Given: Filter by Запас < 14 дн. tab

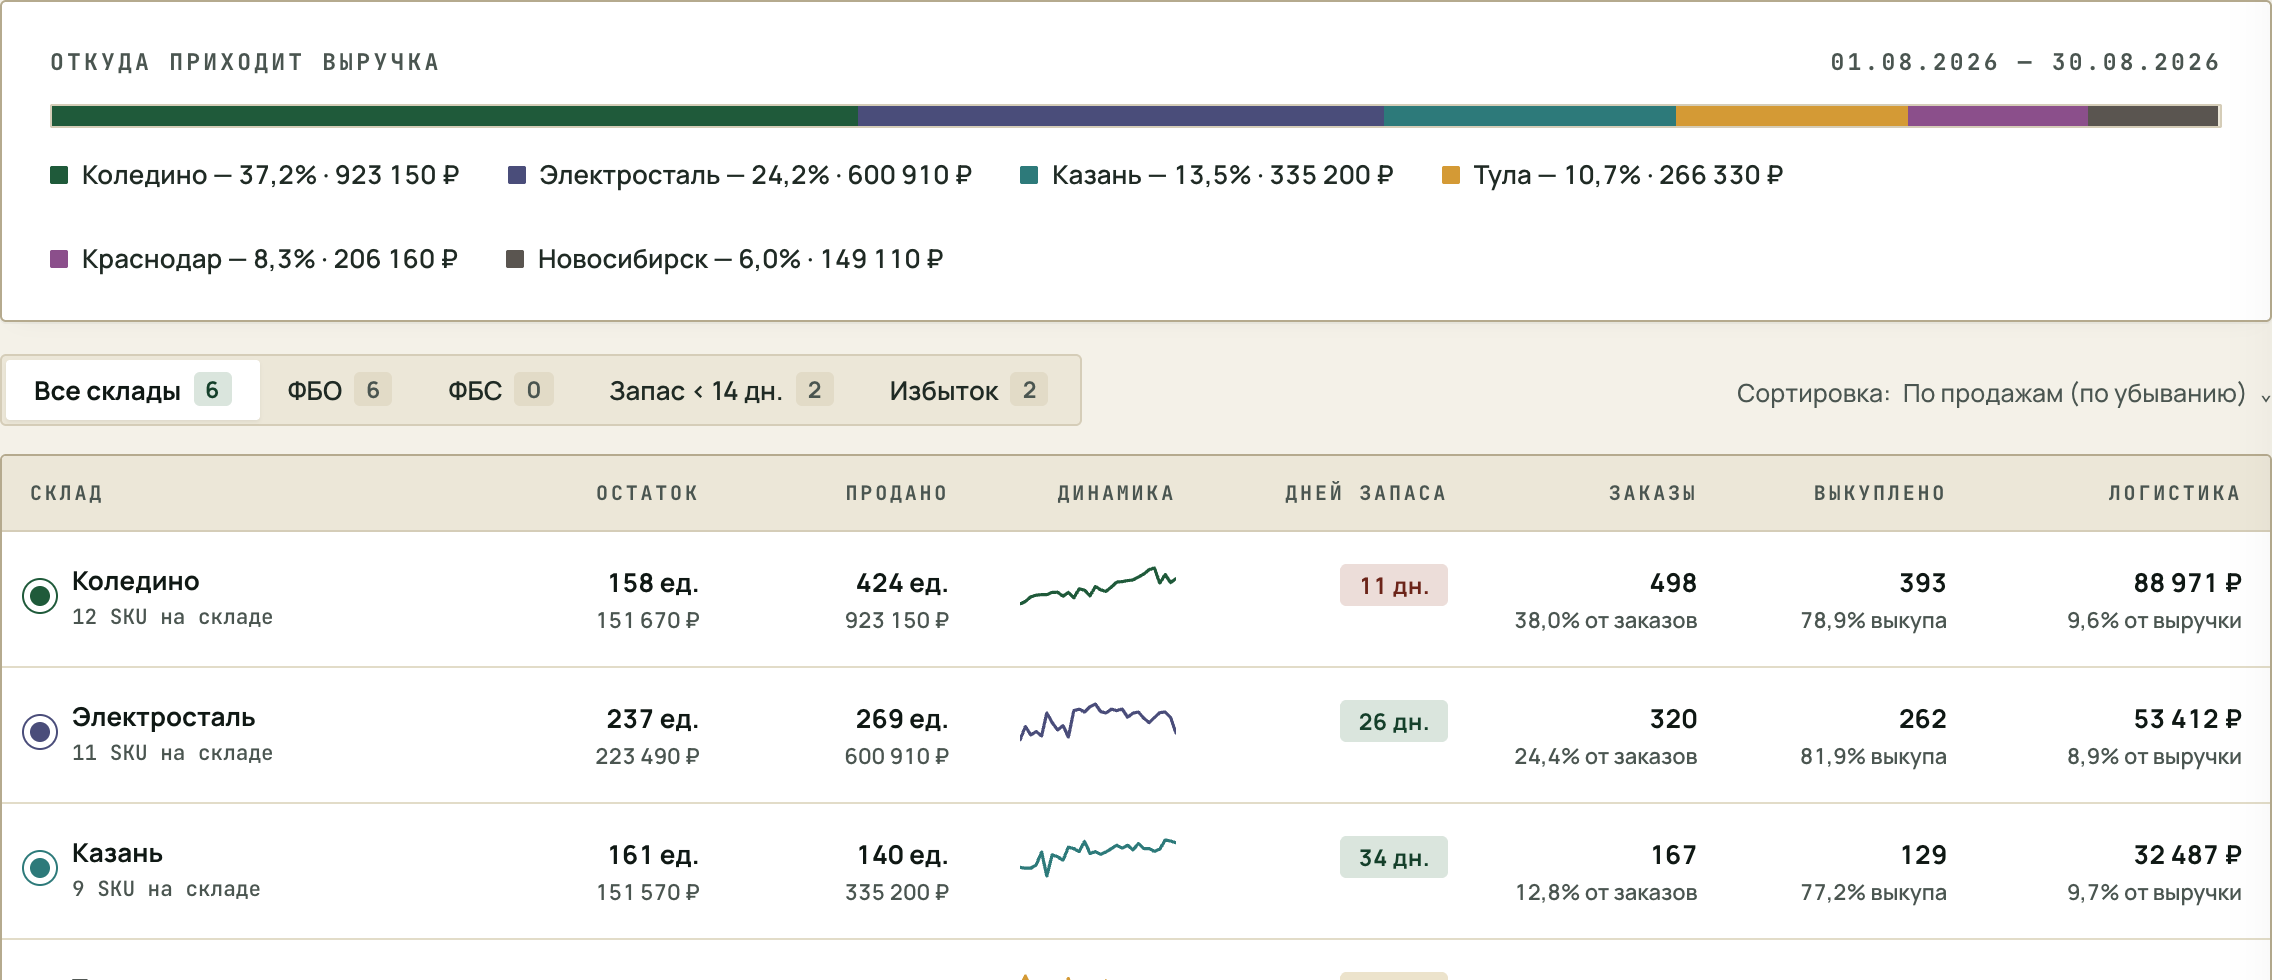Looking at the screenshot, I should [x=721, y=390].
